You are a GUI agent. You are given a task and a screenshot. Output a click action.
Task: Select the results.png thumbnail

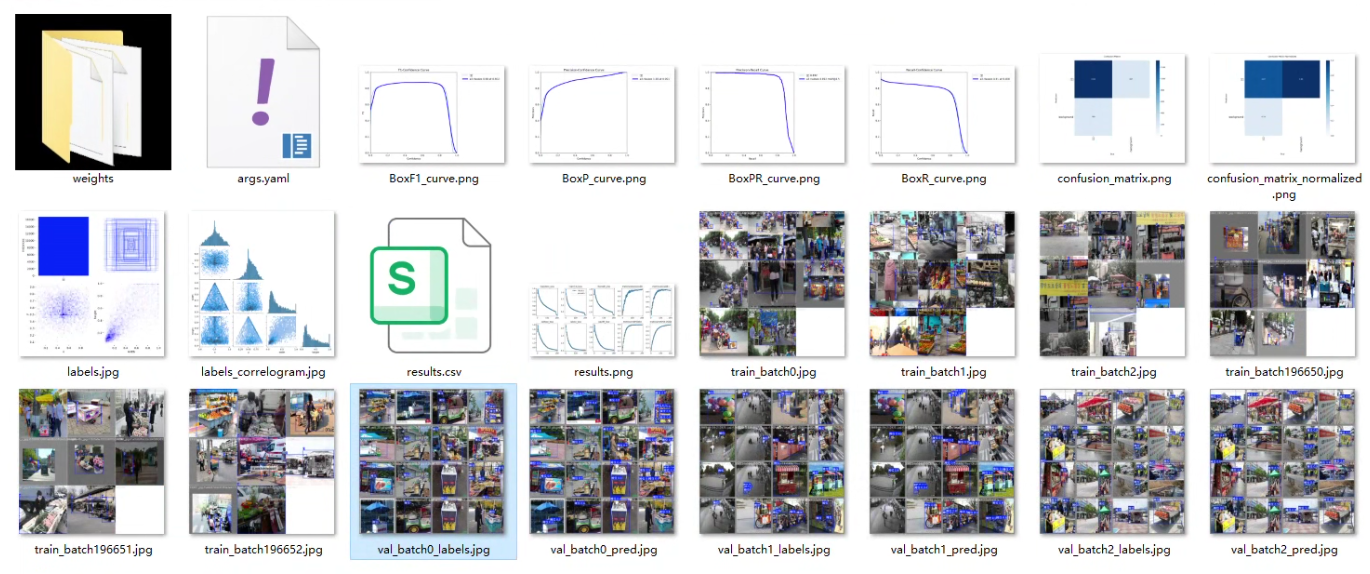coord(603,320)
